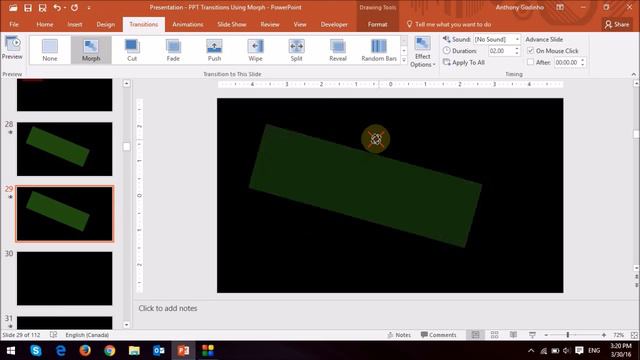
Task: Expand the transitions gallery More arrow
Action: pos(404,60)
